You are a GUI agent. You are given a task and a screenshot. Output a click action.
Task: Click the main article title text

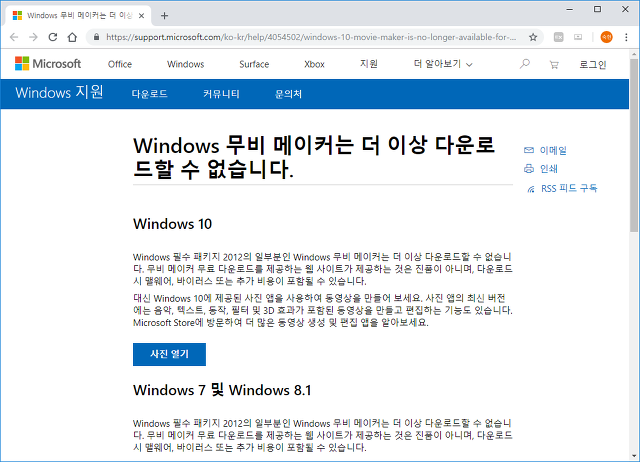(x=314, y=157)
